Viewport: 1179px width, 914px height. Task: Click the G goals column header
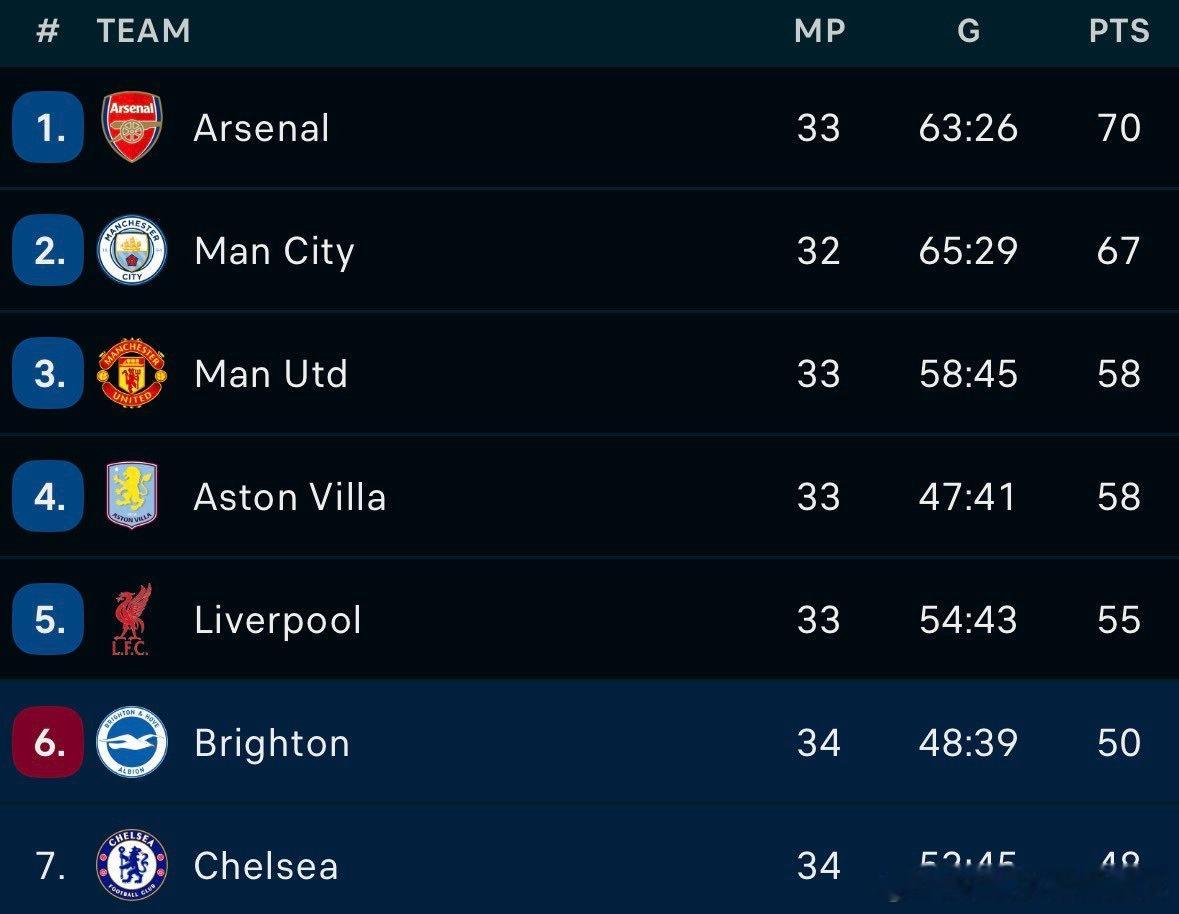(x=968, y=31)
